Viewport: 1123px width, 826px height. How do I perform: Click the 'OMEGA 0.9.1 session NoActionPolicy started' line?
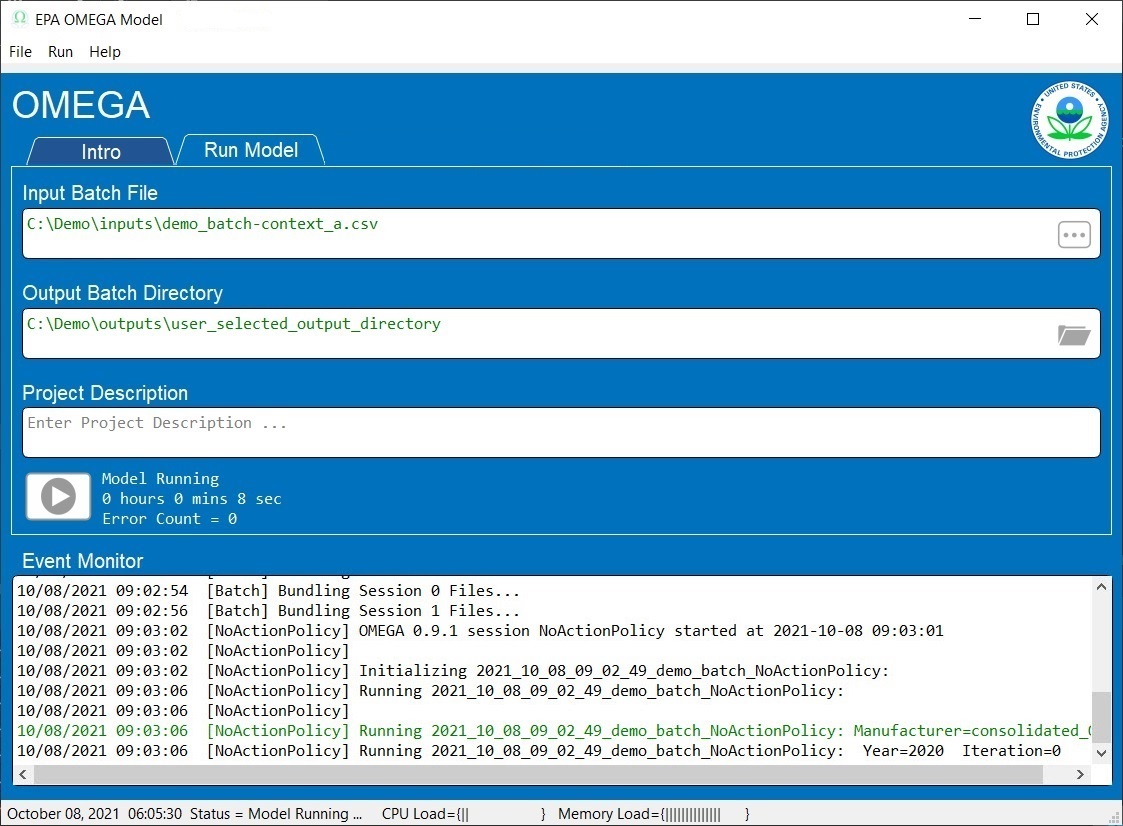480,631
